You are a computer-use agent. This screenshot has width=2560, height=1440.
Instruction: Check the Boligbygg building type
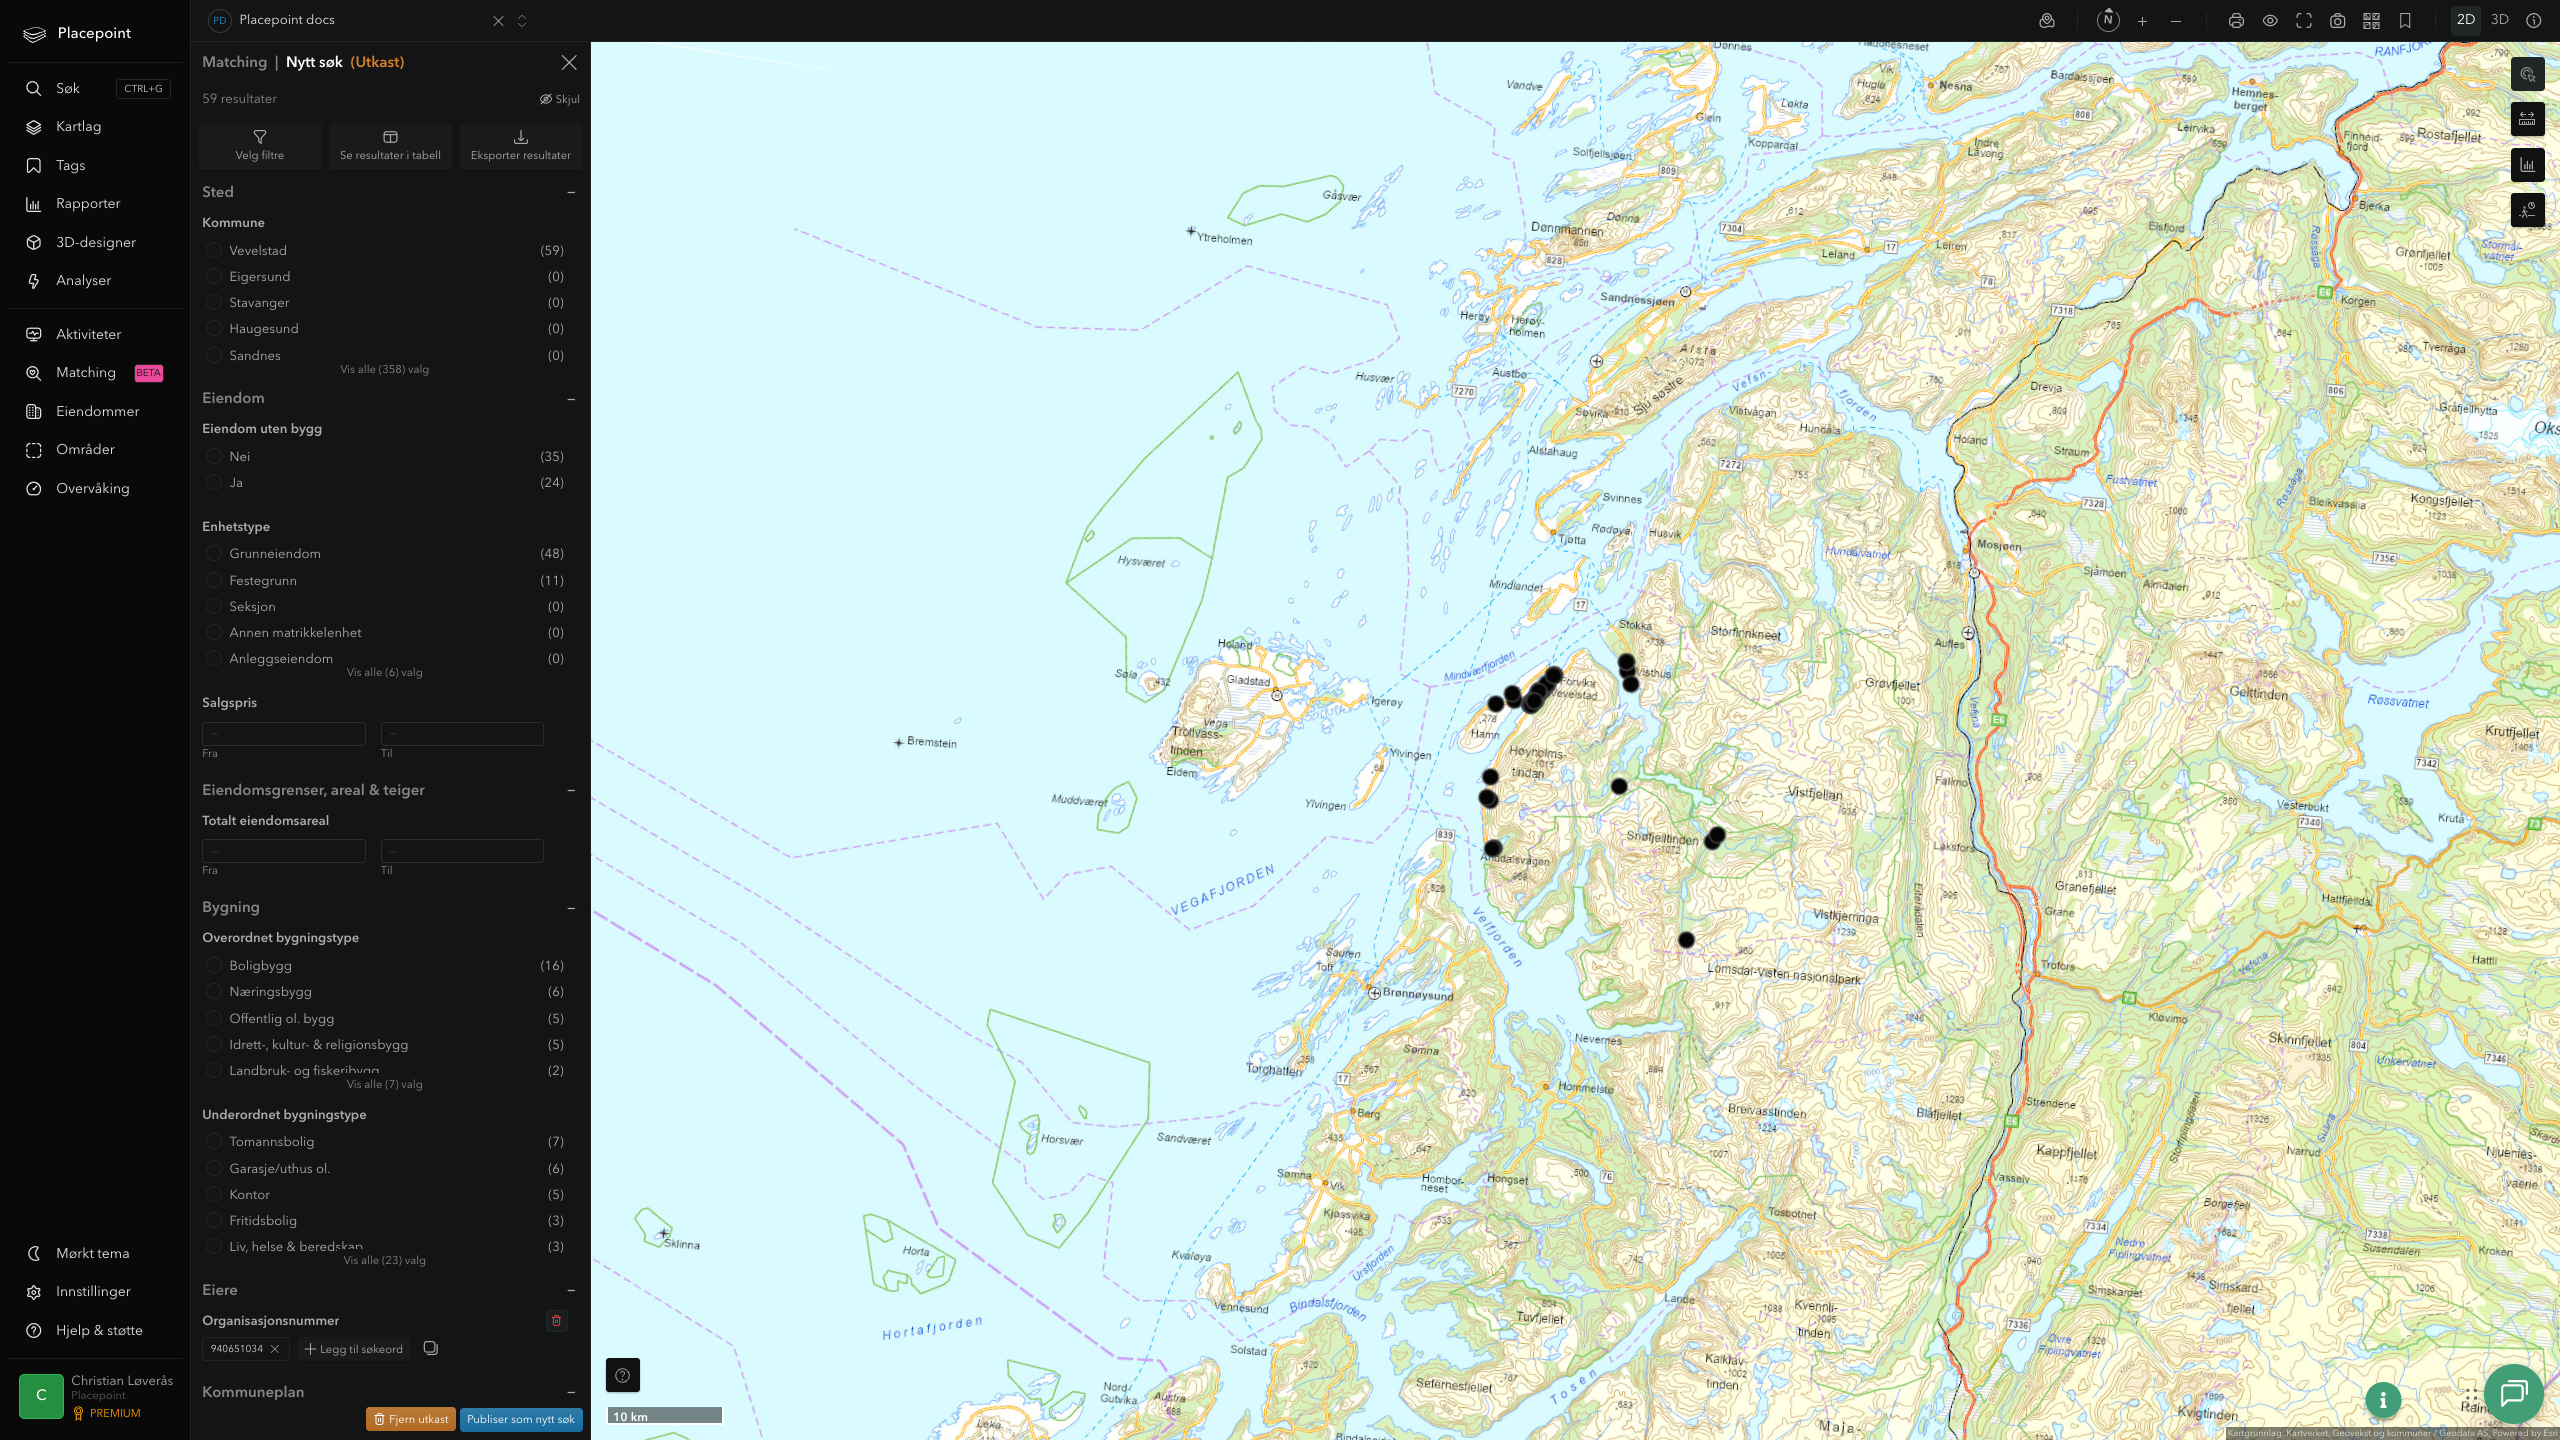(214, 966)
